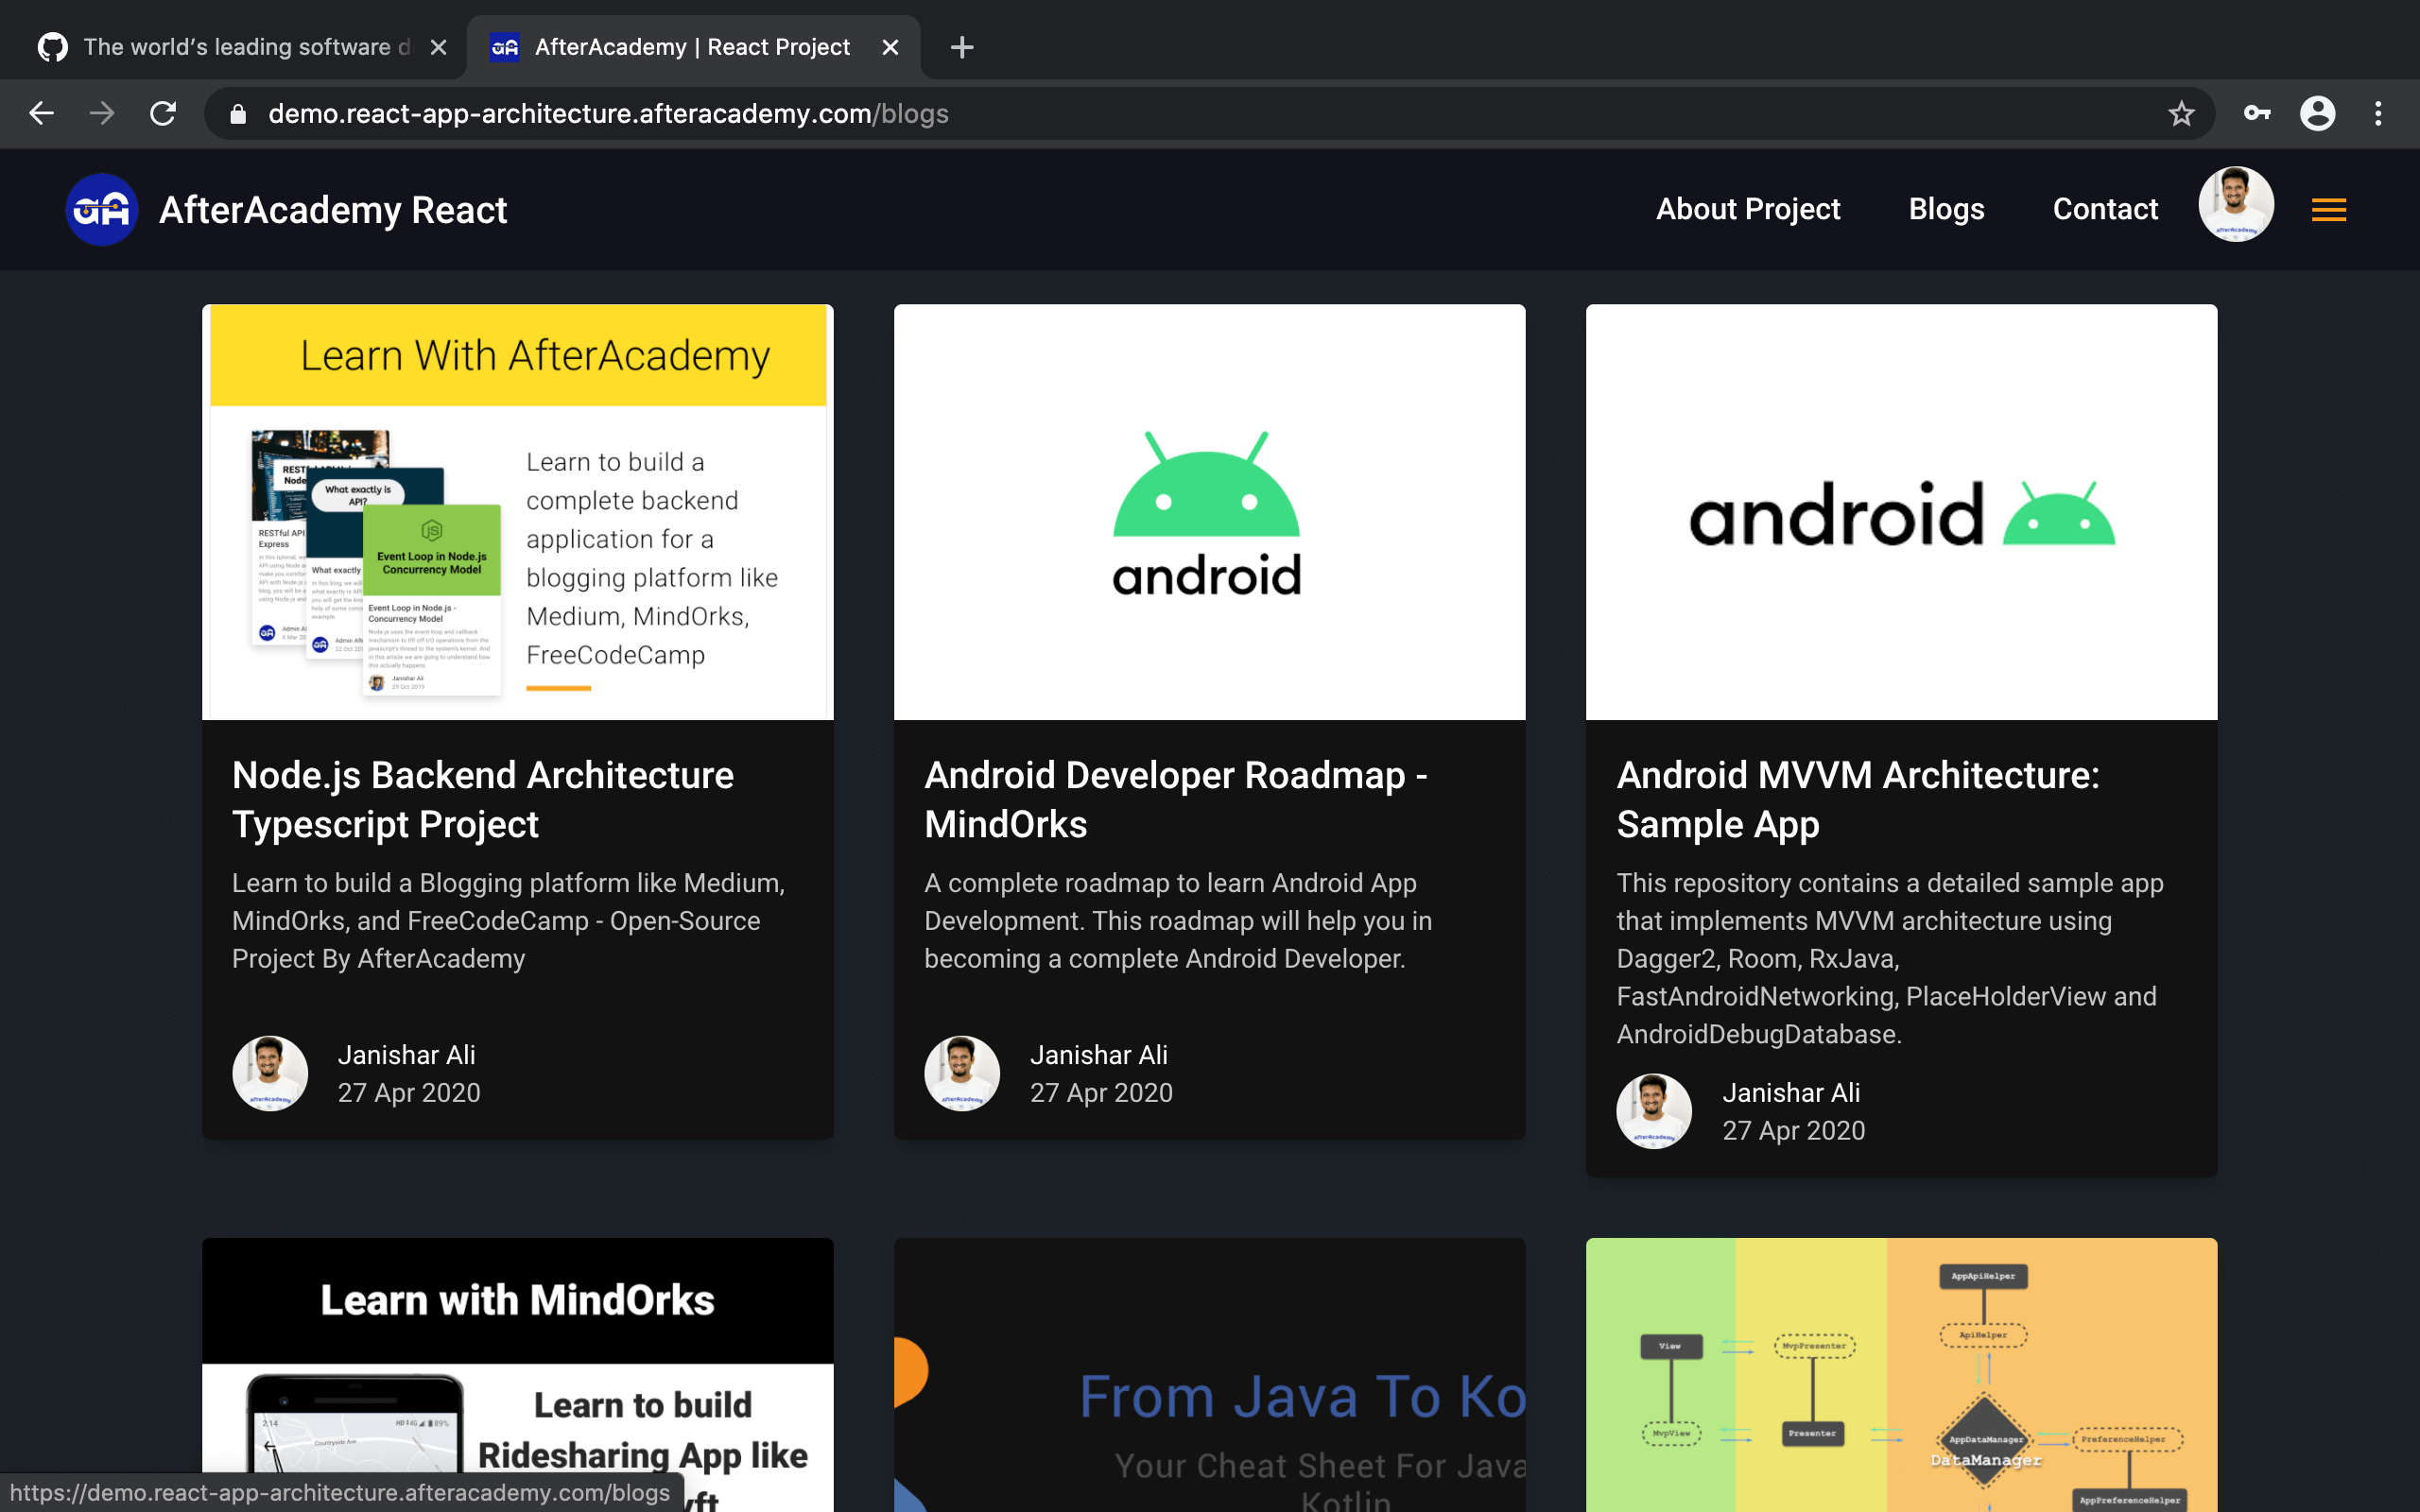This screenshot has height=1512, width=2420.
Task: Open the Android MVVM Architecture thumbnail
Action: (1901, 512)
